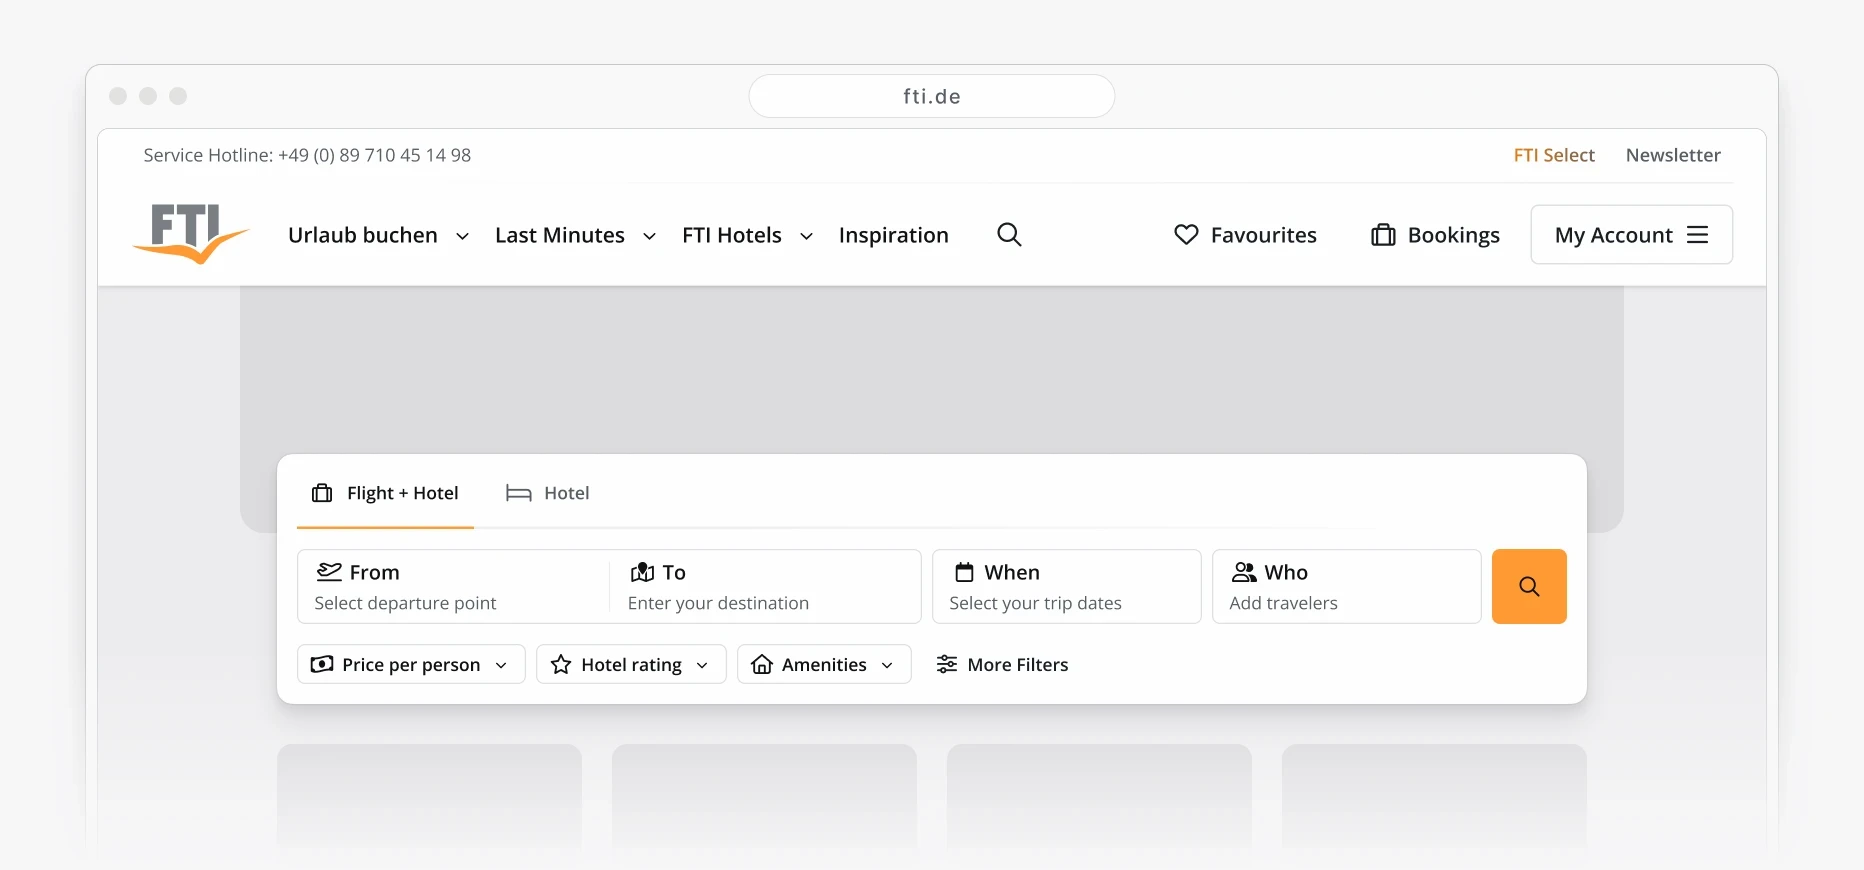This screenshot has height=870, width=1864.
Task: Open the Price per person dropdown
Action: click(411, 664)
